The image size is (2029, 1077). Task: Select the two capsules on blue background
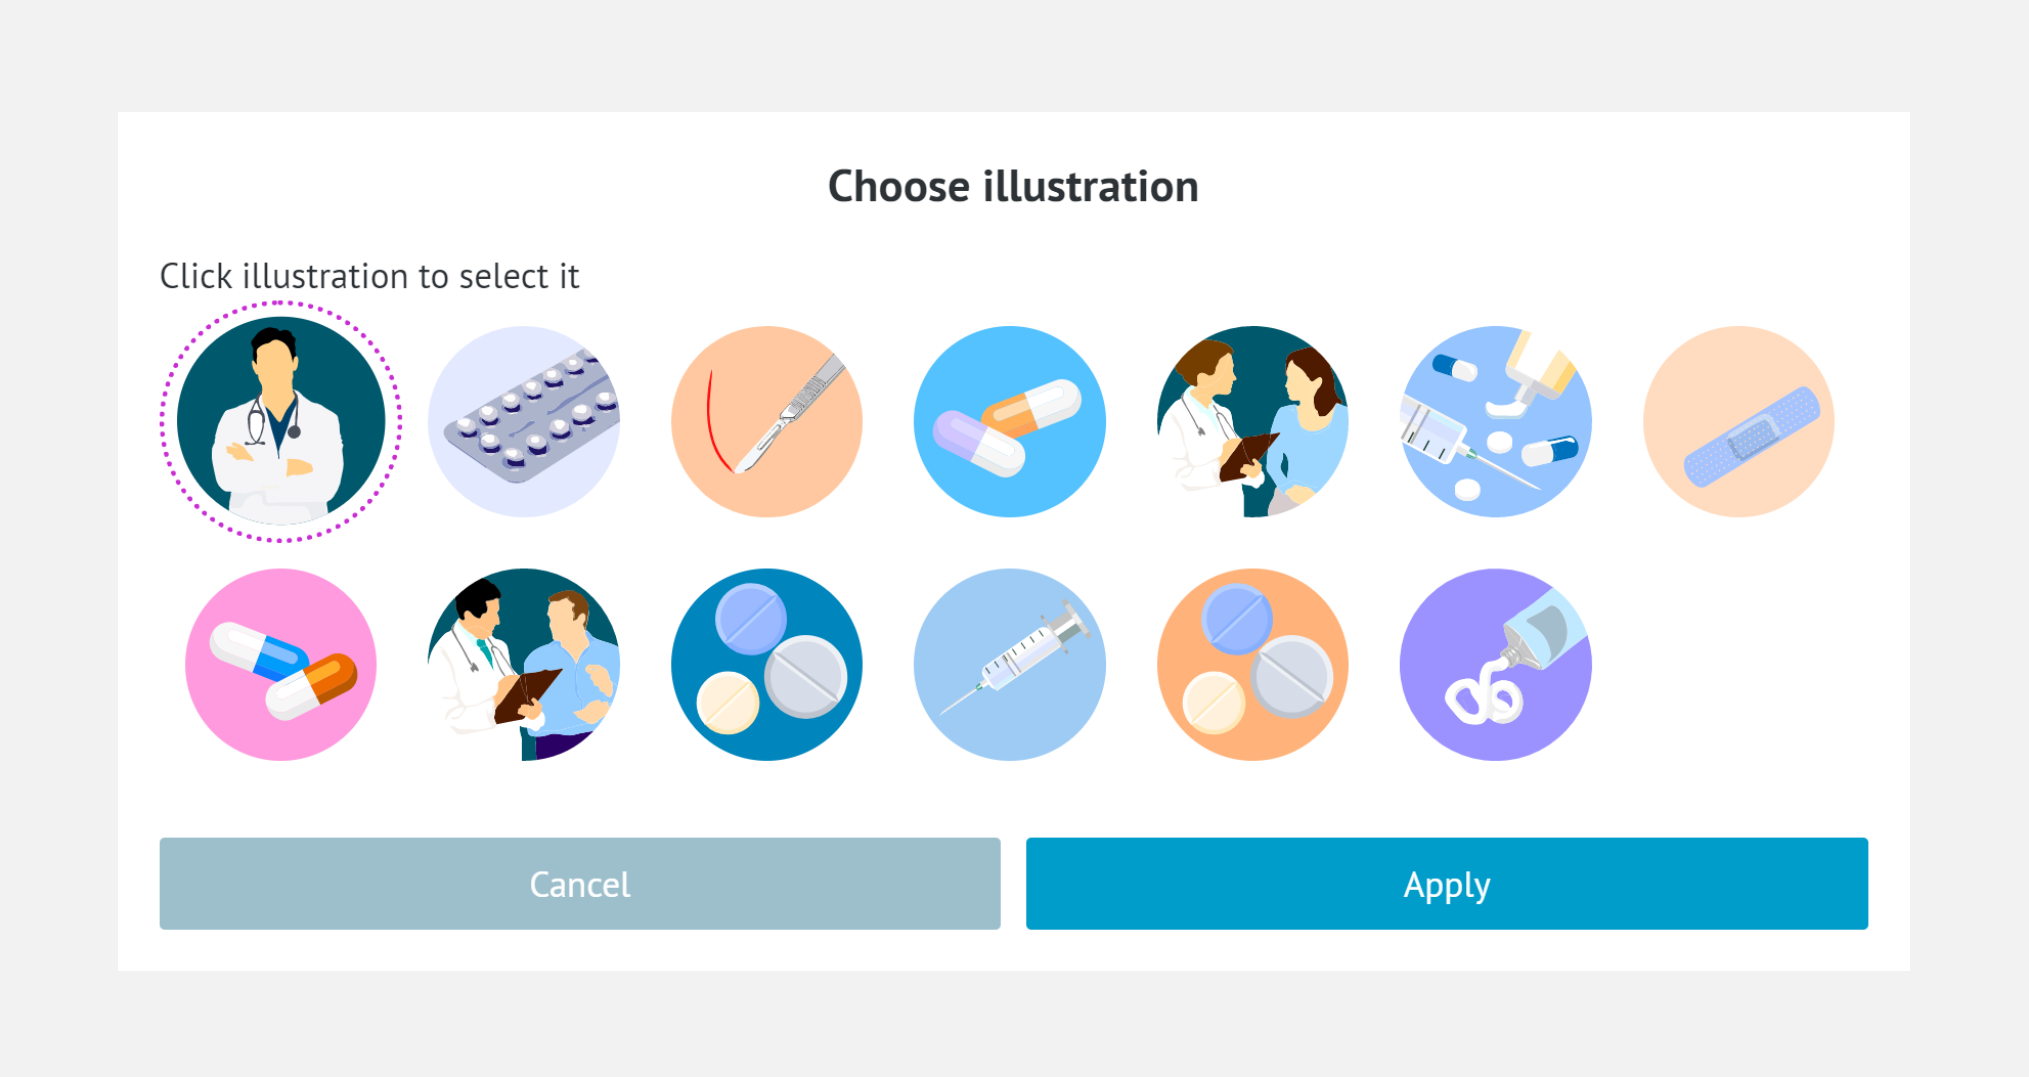click(1009, 421)
